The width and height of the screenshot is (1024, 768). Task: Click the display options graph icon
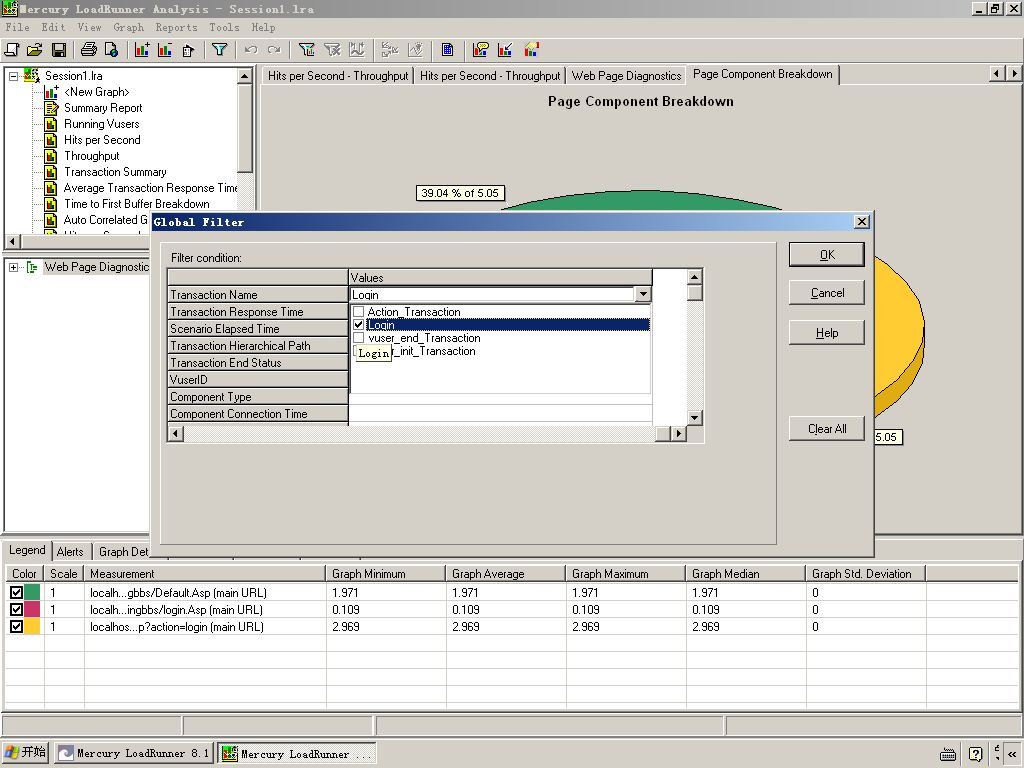532,50
